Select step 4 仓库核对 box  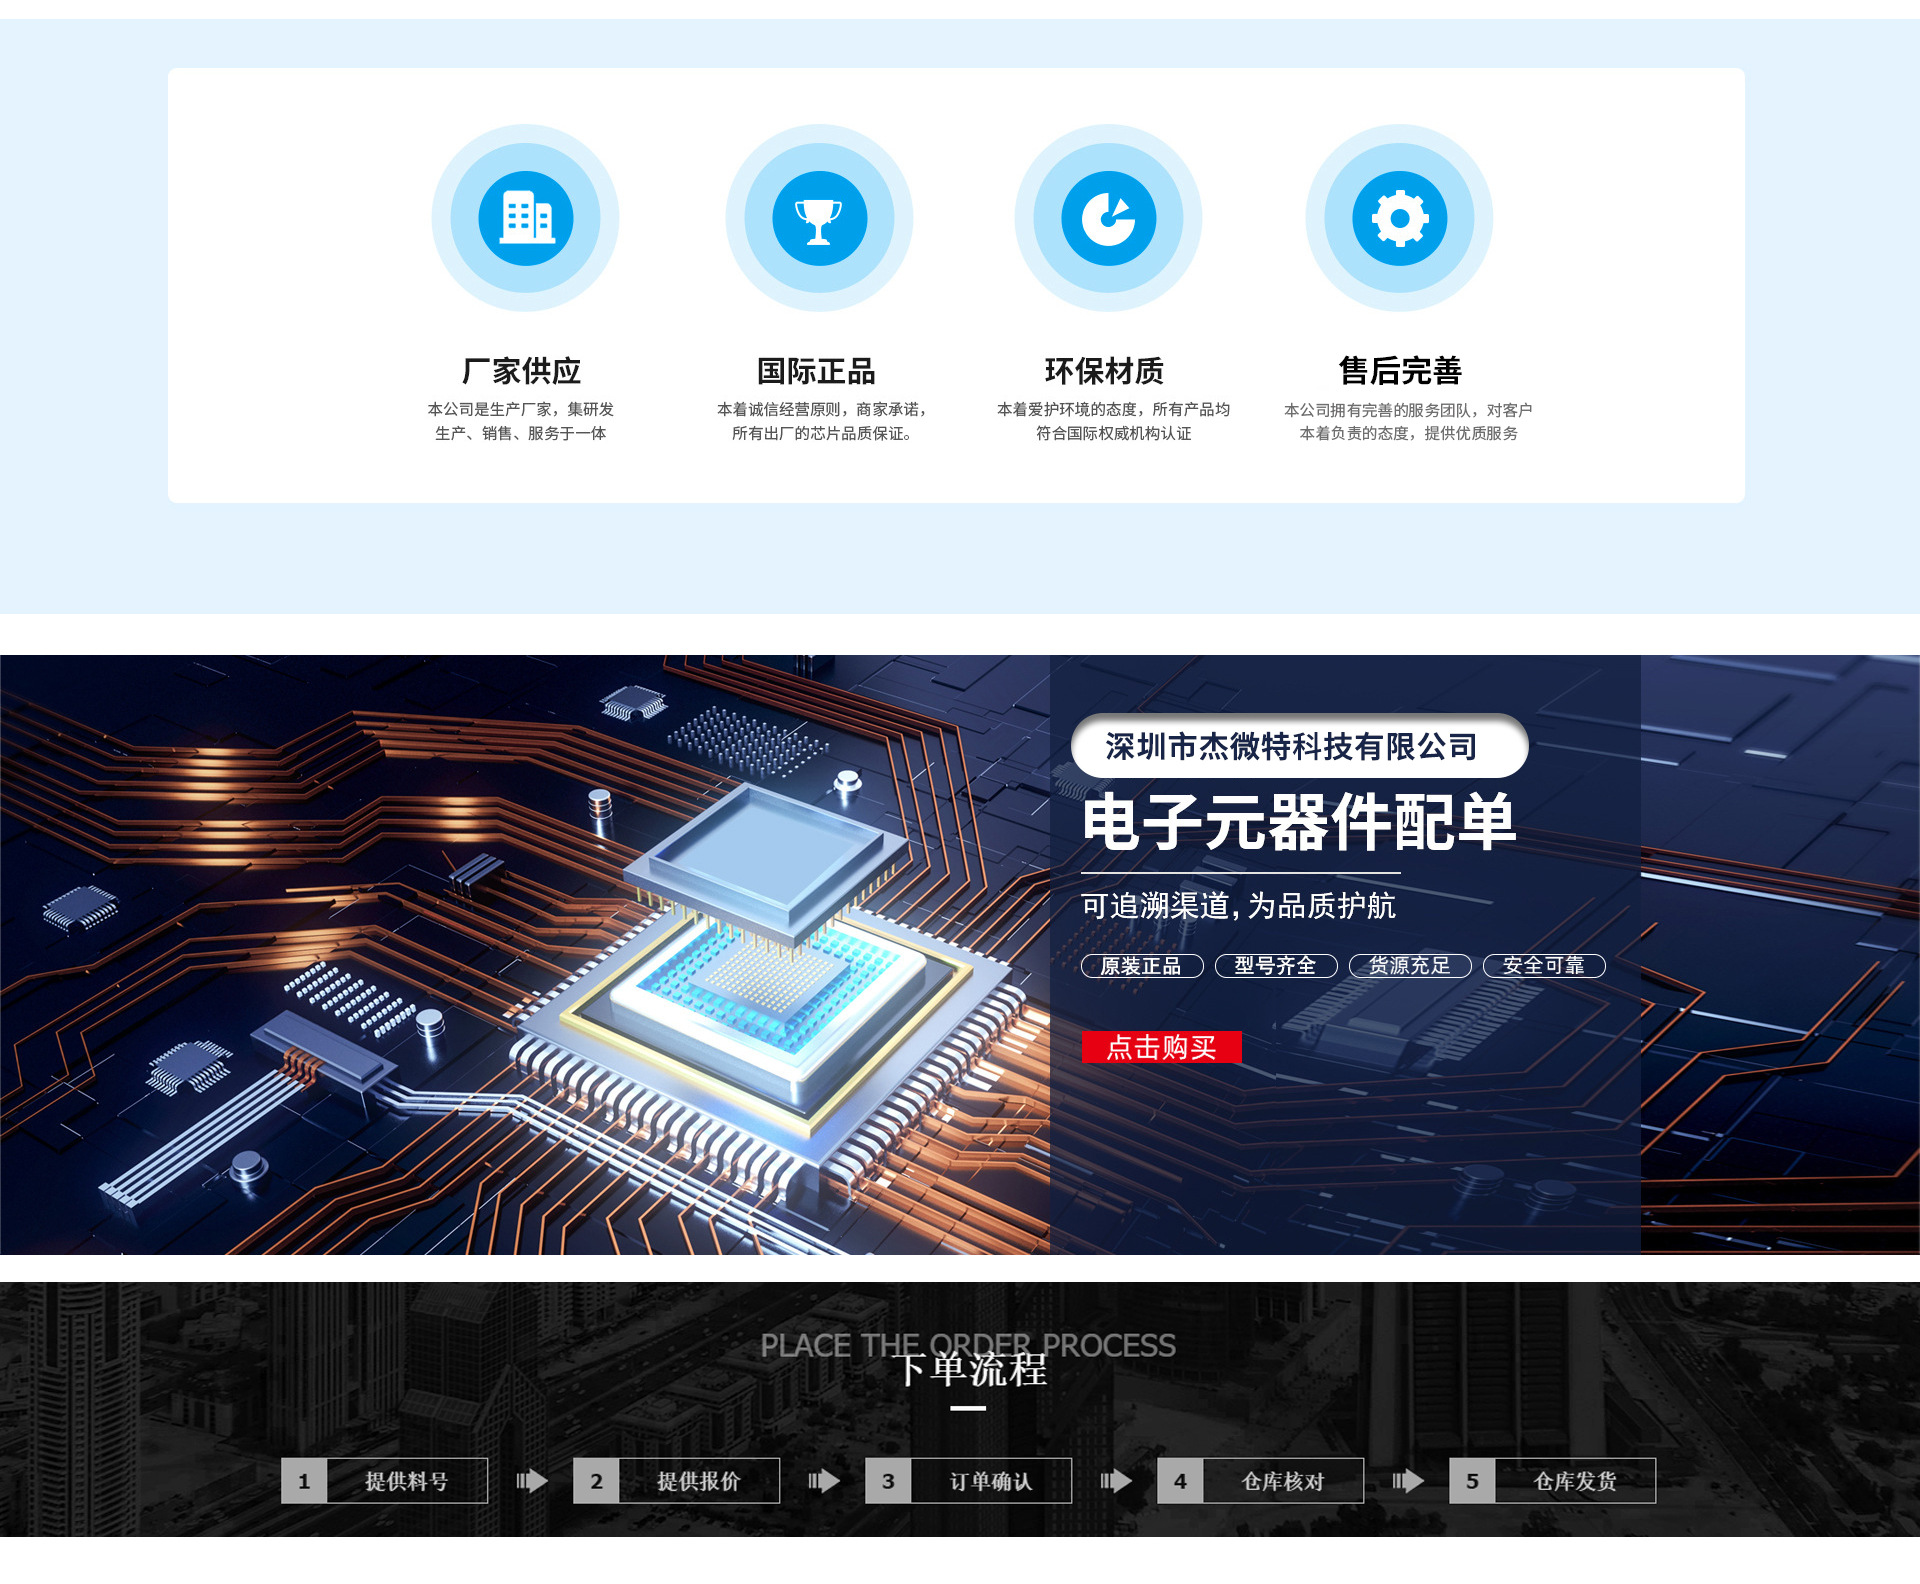[x=1261, y=1480]
